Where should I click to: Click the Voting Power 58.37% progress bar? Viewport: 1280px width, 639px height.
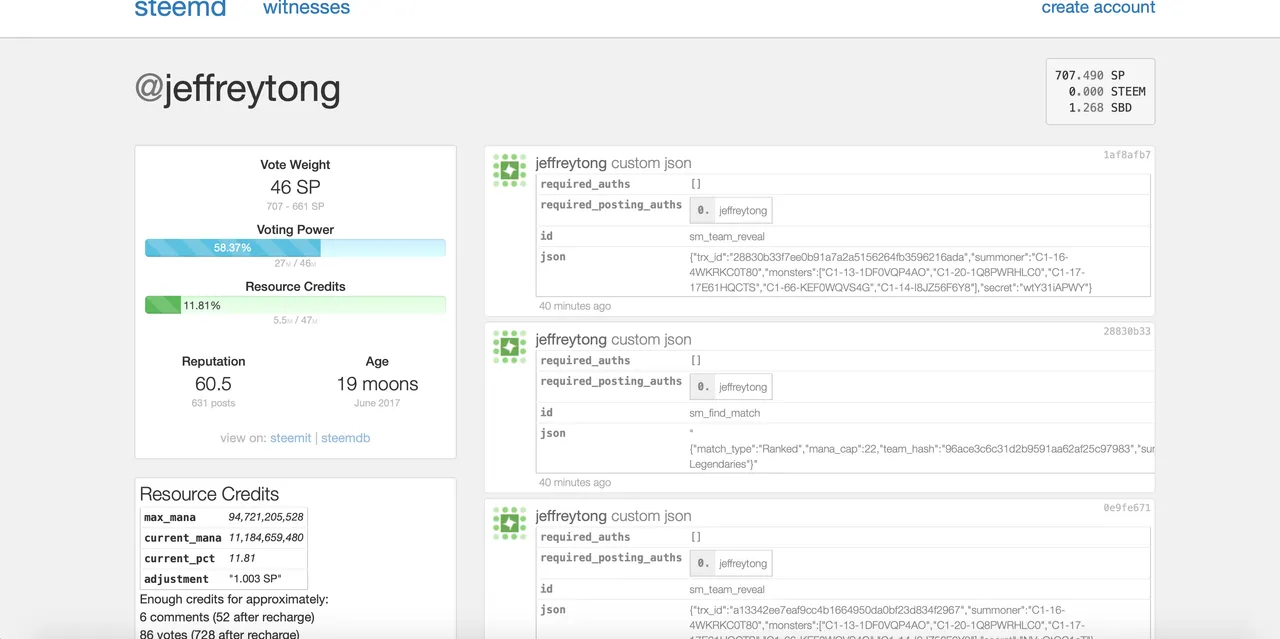tap(295, 248)
